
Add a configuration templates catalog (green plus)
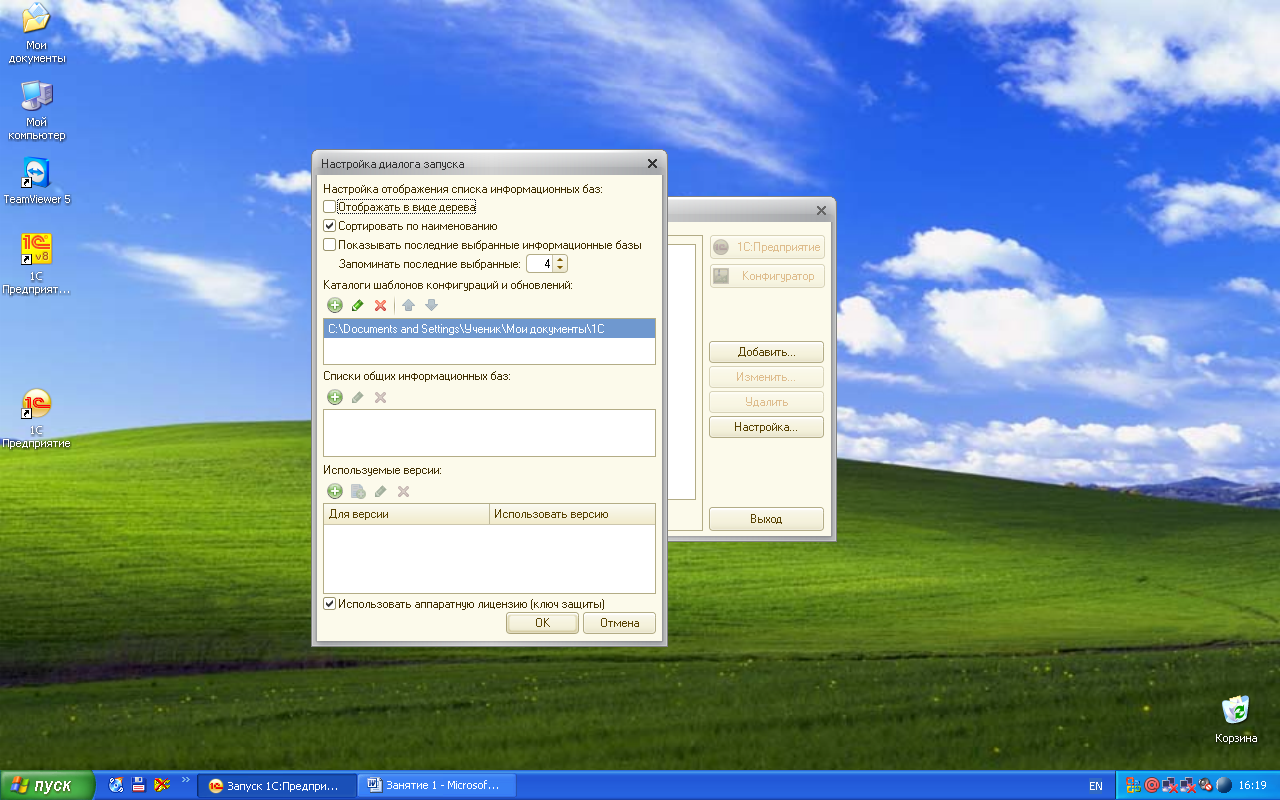tap(335, 305)
